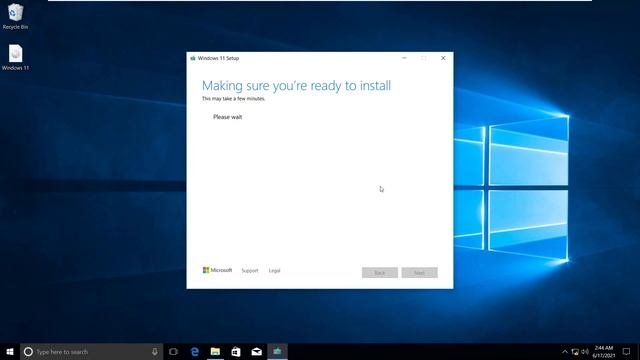640x360 pixels.
Task: Select the Windows 11 file on desktop
Action: click(x=15, y=58)
